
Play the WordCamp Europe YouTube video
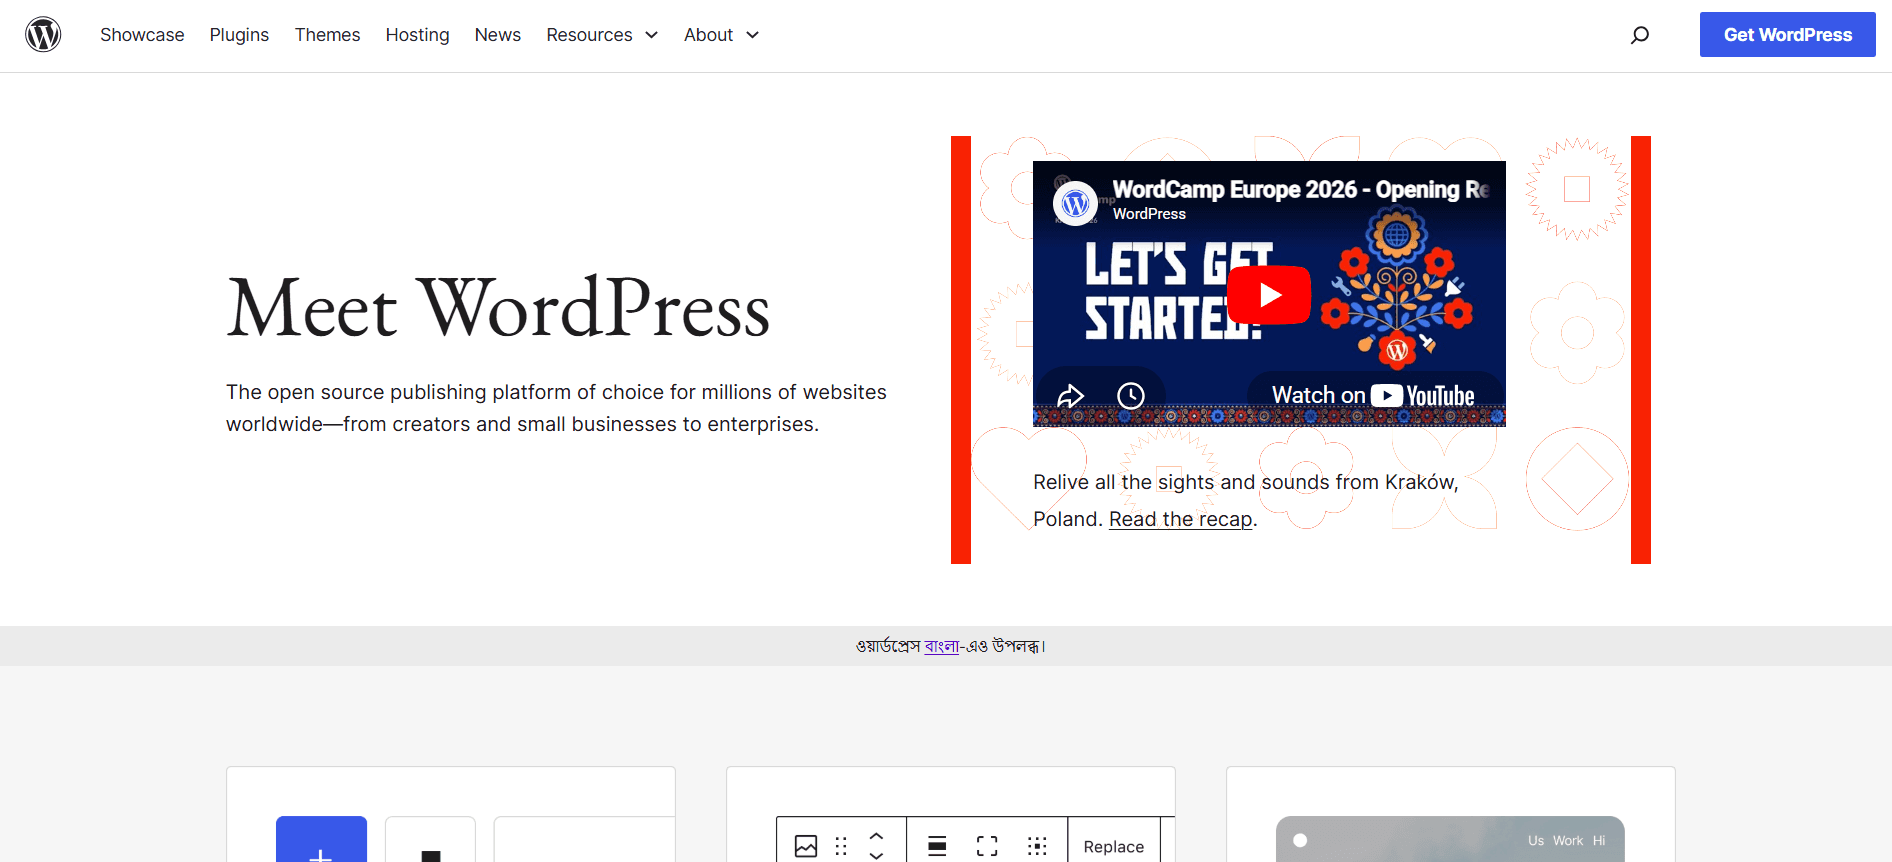(1269, 295)
